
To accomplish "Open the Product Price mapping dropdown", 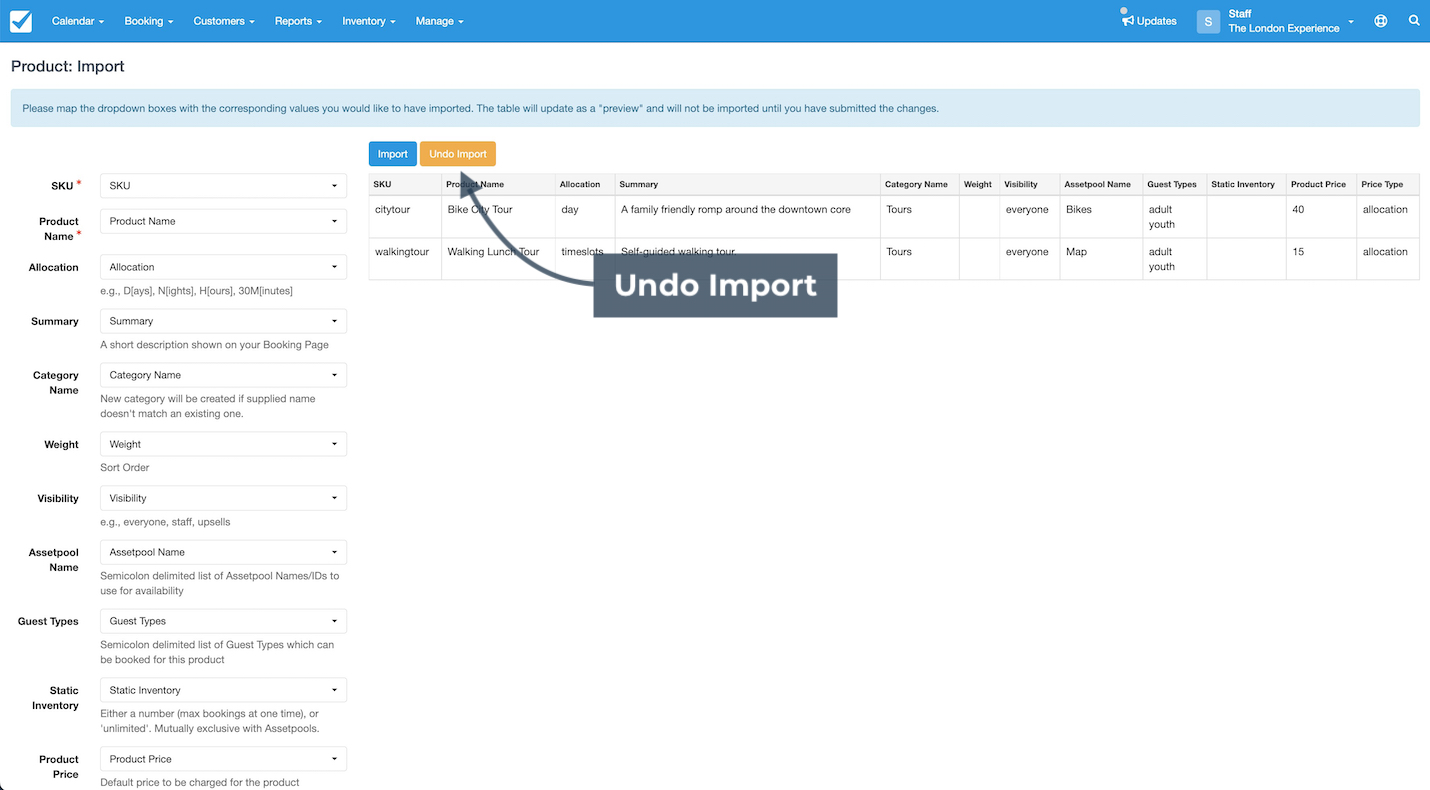I will [x=223, y=759].
